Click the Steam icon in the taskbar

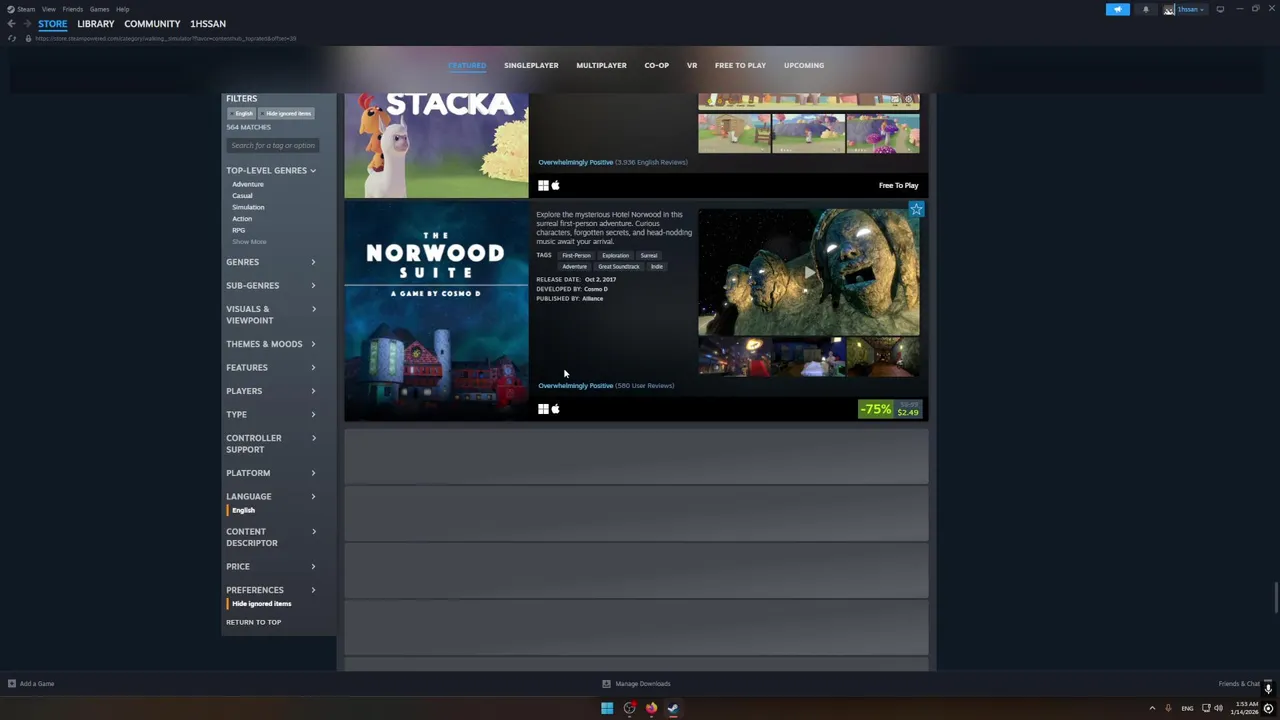673,708
